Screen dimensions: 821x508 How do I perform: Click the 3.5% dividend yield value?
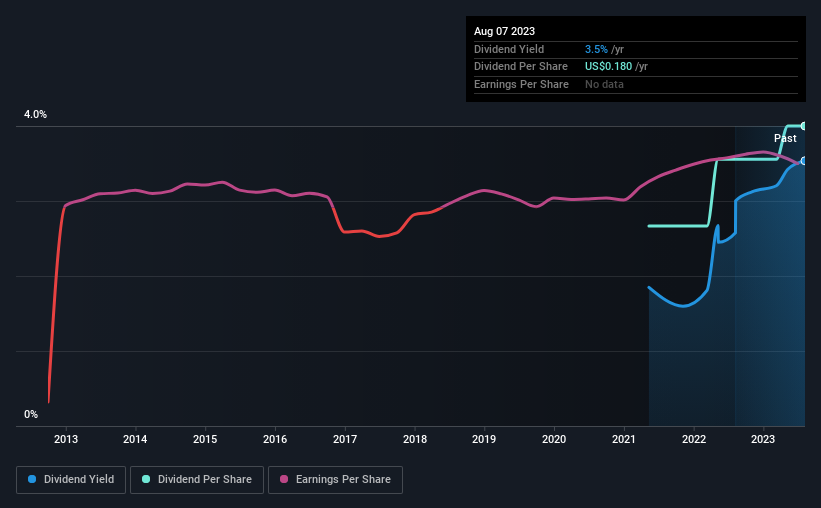coord(596,49)
